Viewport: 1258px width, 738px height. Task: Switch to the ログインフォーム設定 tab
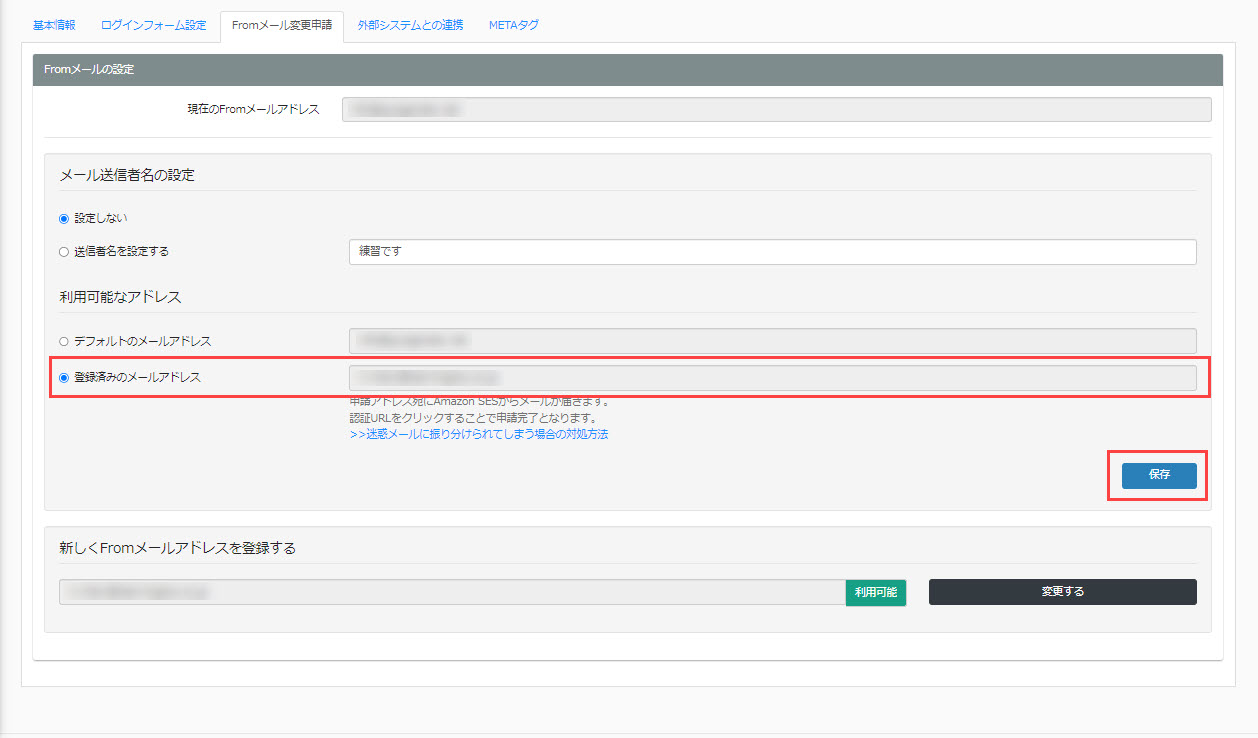(x=153, y=25)
